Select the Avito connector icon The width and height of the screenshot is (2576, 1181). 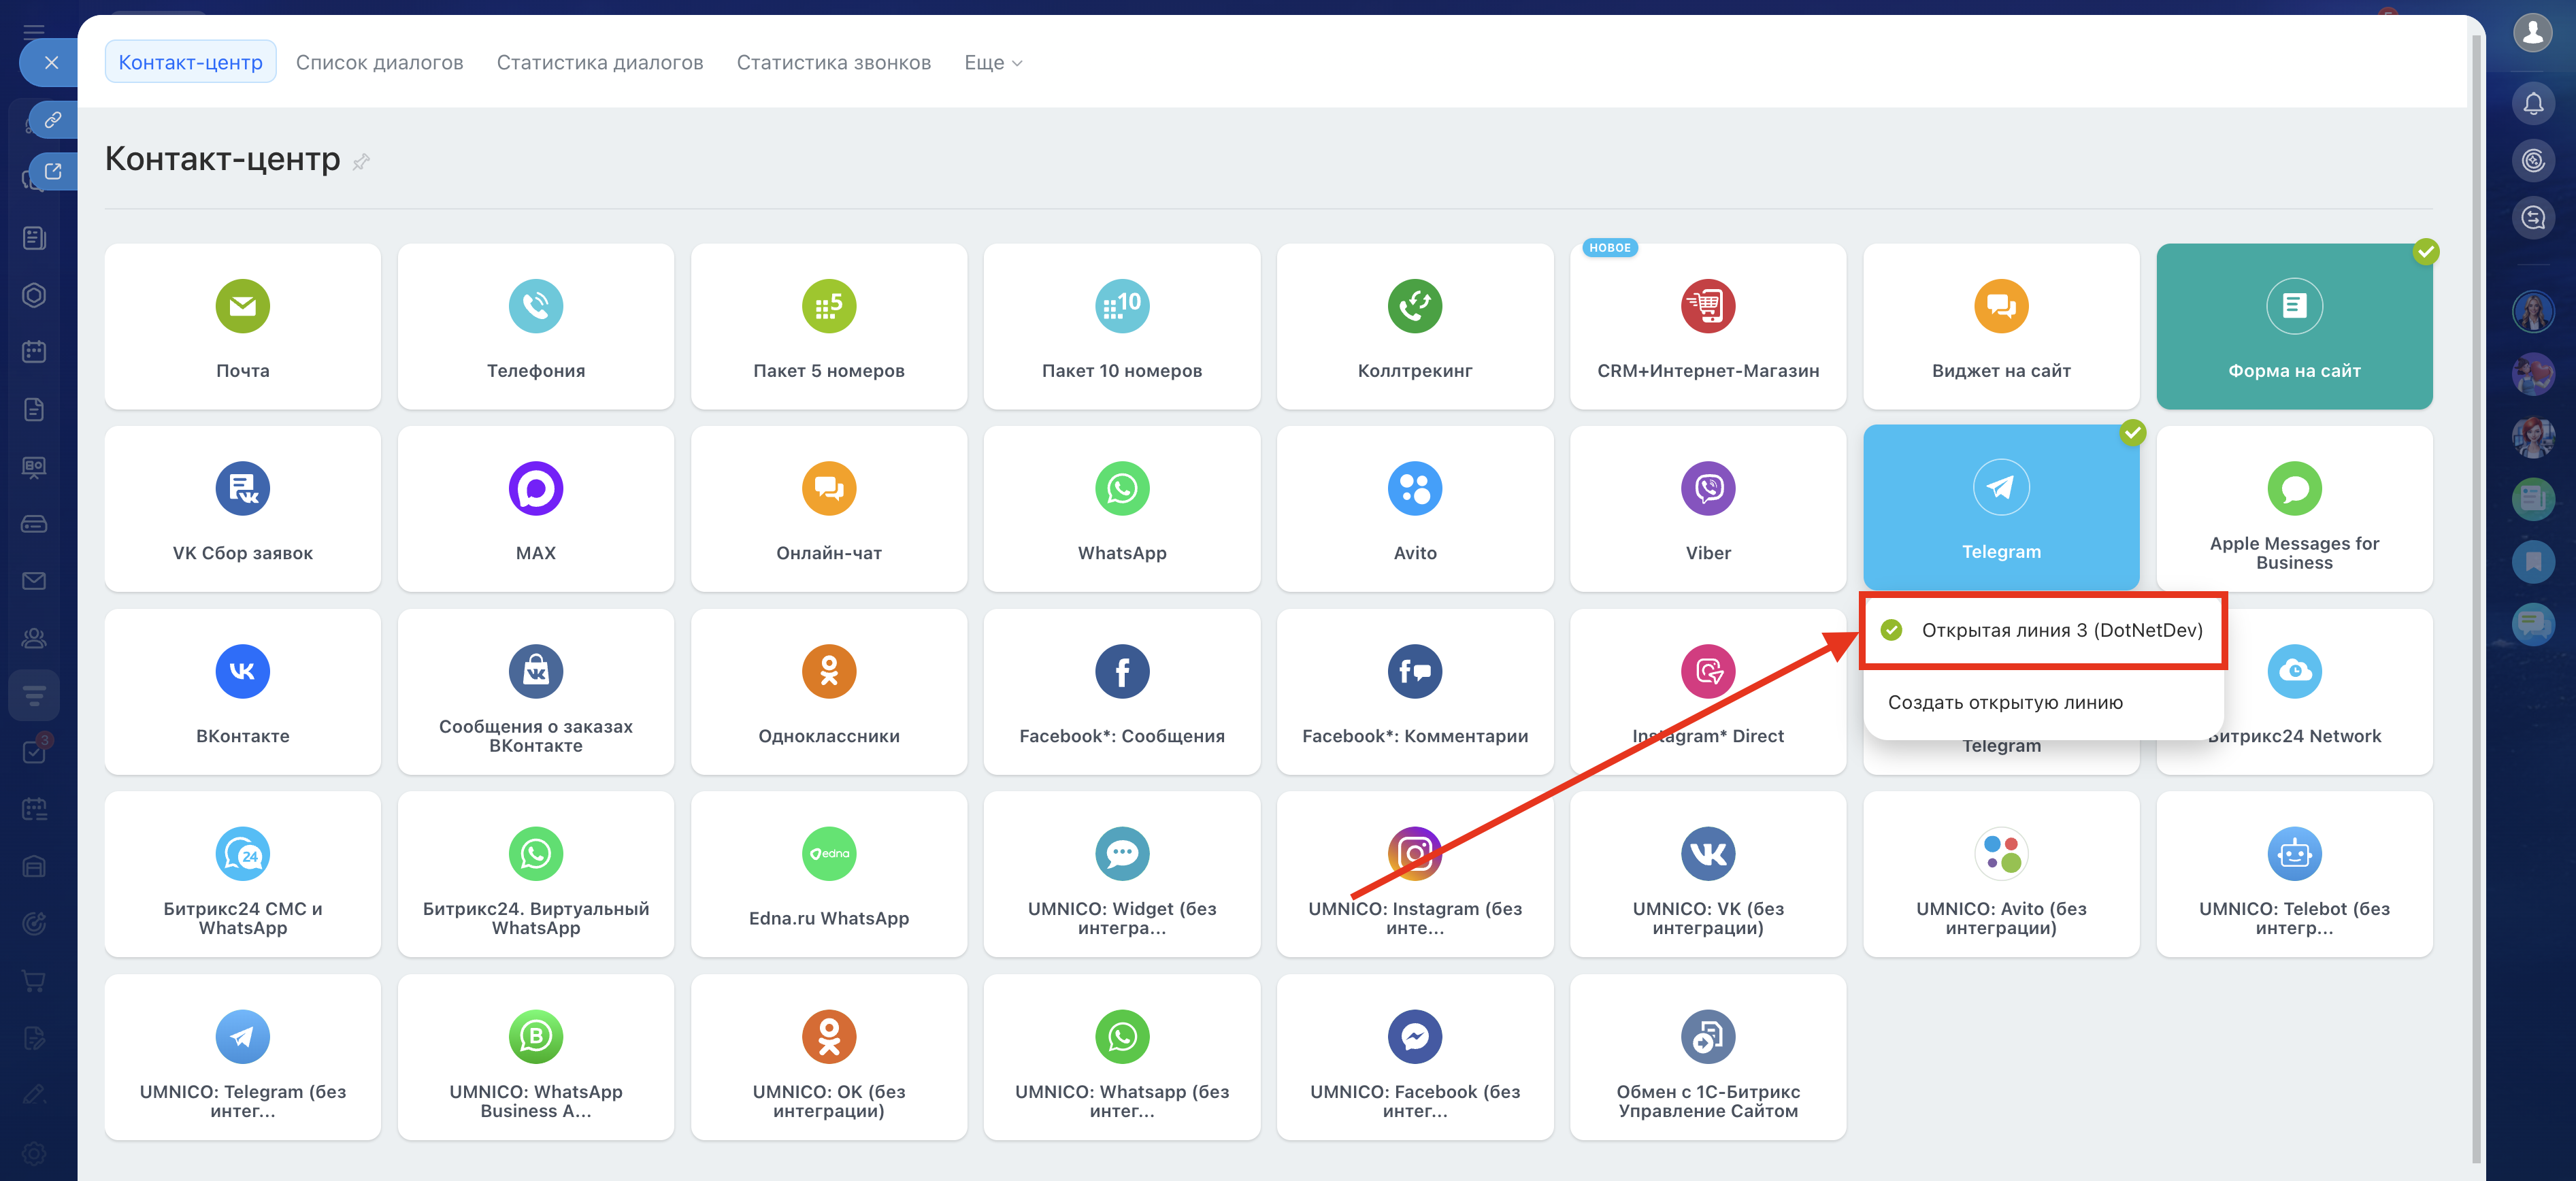coord(1414,488)
